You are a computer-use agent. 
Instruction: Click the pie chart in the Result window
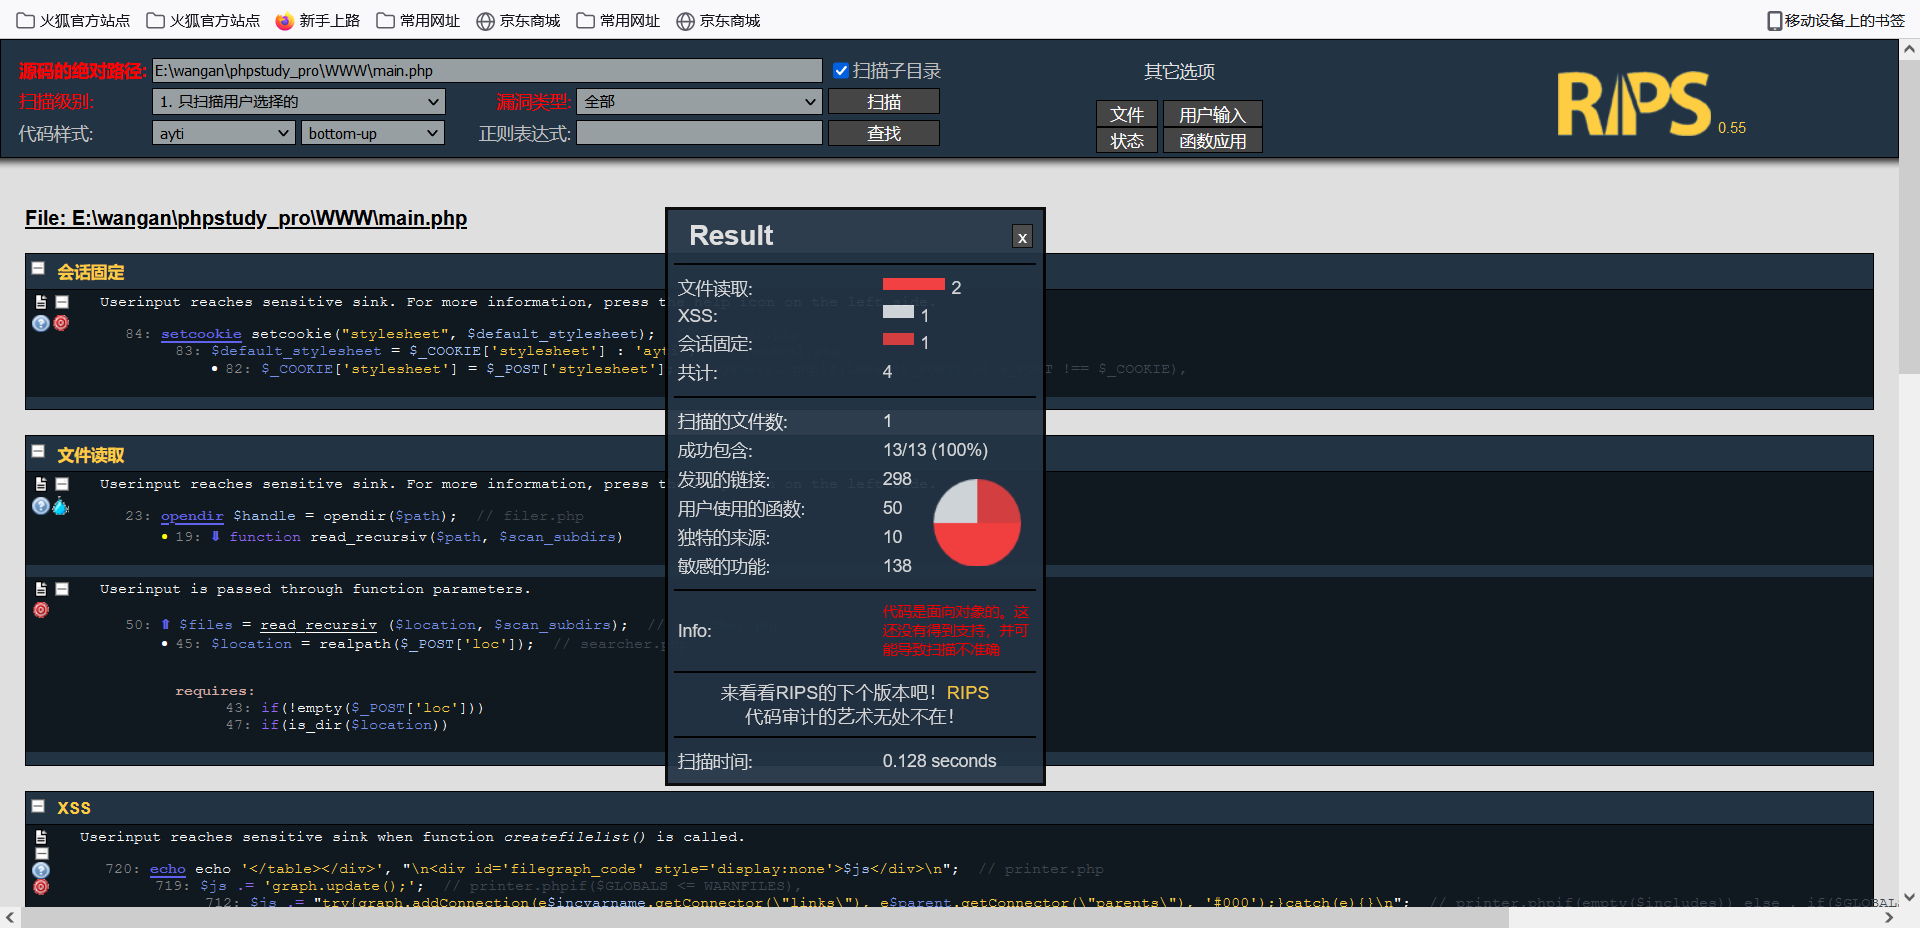pos(976,522)
